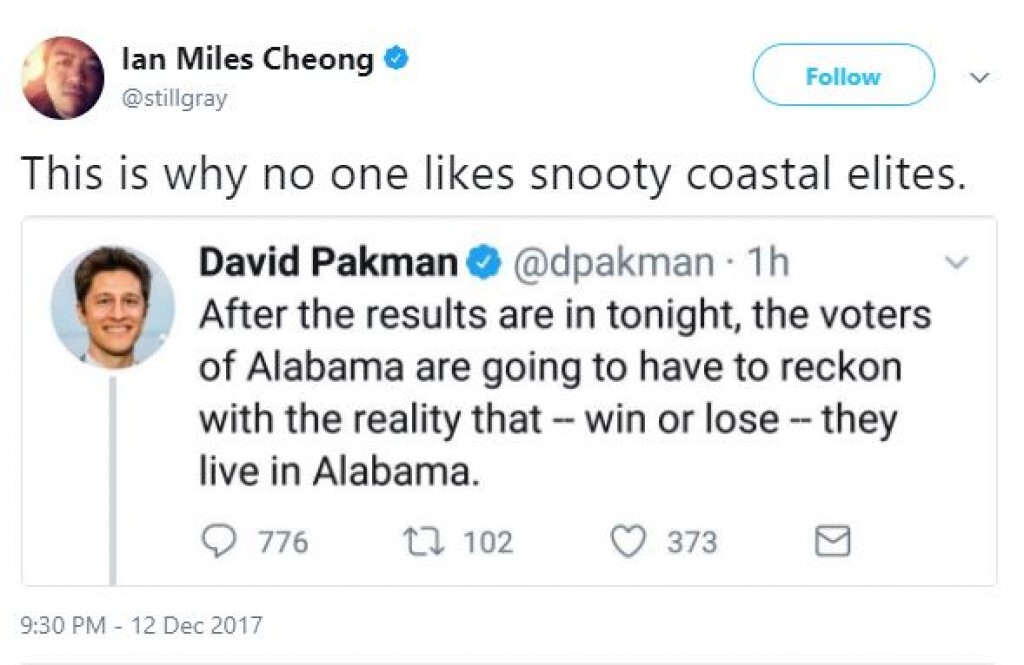Click the @stillgray handle
Screen dimensions: 1024x665
click(173, 99)
